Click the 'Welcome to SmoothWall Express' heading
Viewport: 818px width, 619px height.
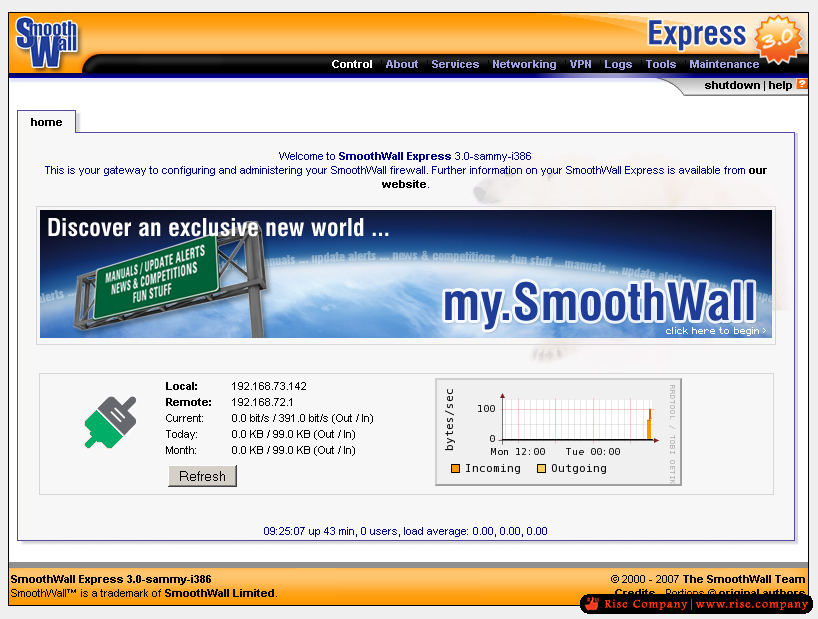(405, 156)
